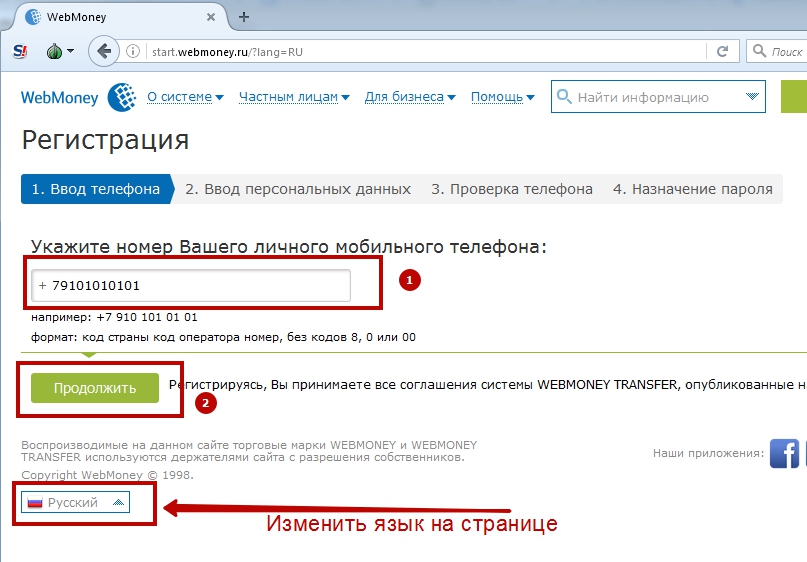Click the Наши приложения label
This screenshot has height=562, width=807.
pos(709,453)
